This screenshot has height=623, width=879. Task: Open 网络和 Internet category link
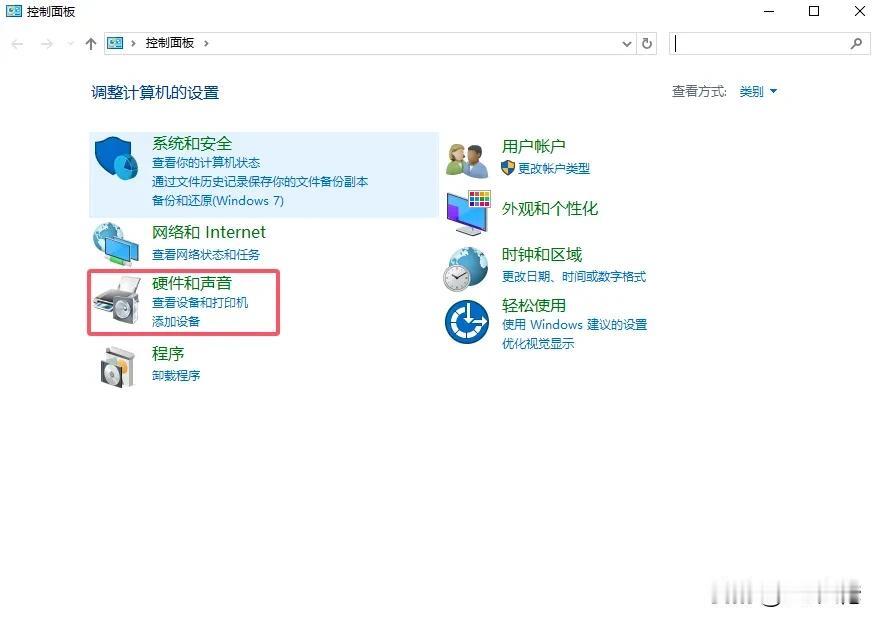point(209,232)
